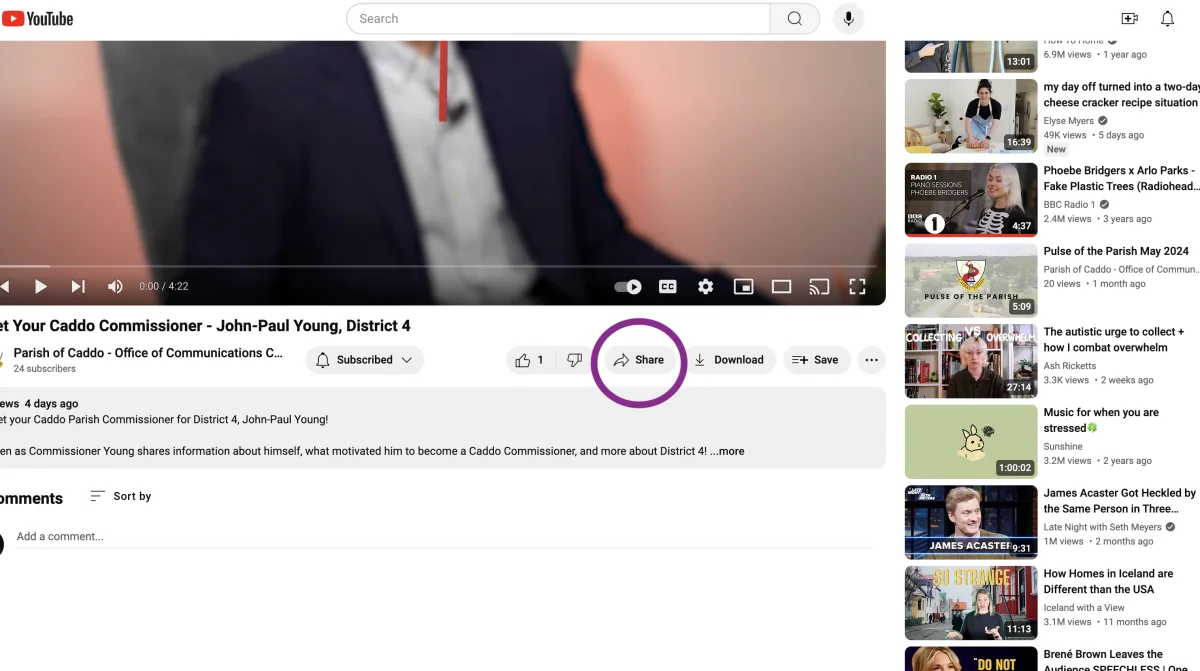Toggle closed captions CC button
This screenshot has width=1200, height=671.
click(668, 287)
